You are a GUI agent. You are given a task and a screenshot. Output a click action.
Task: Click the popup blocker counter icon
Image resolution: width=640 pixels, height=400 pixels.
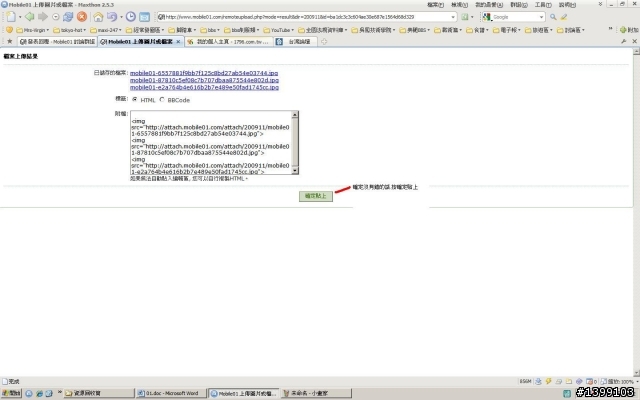pyautogui.click(x=591, y=381)
